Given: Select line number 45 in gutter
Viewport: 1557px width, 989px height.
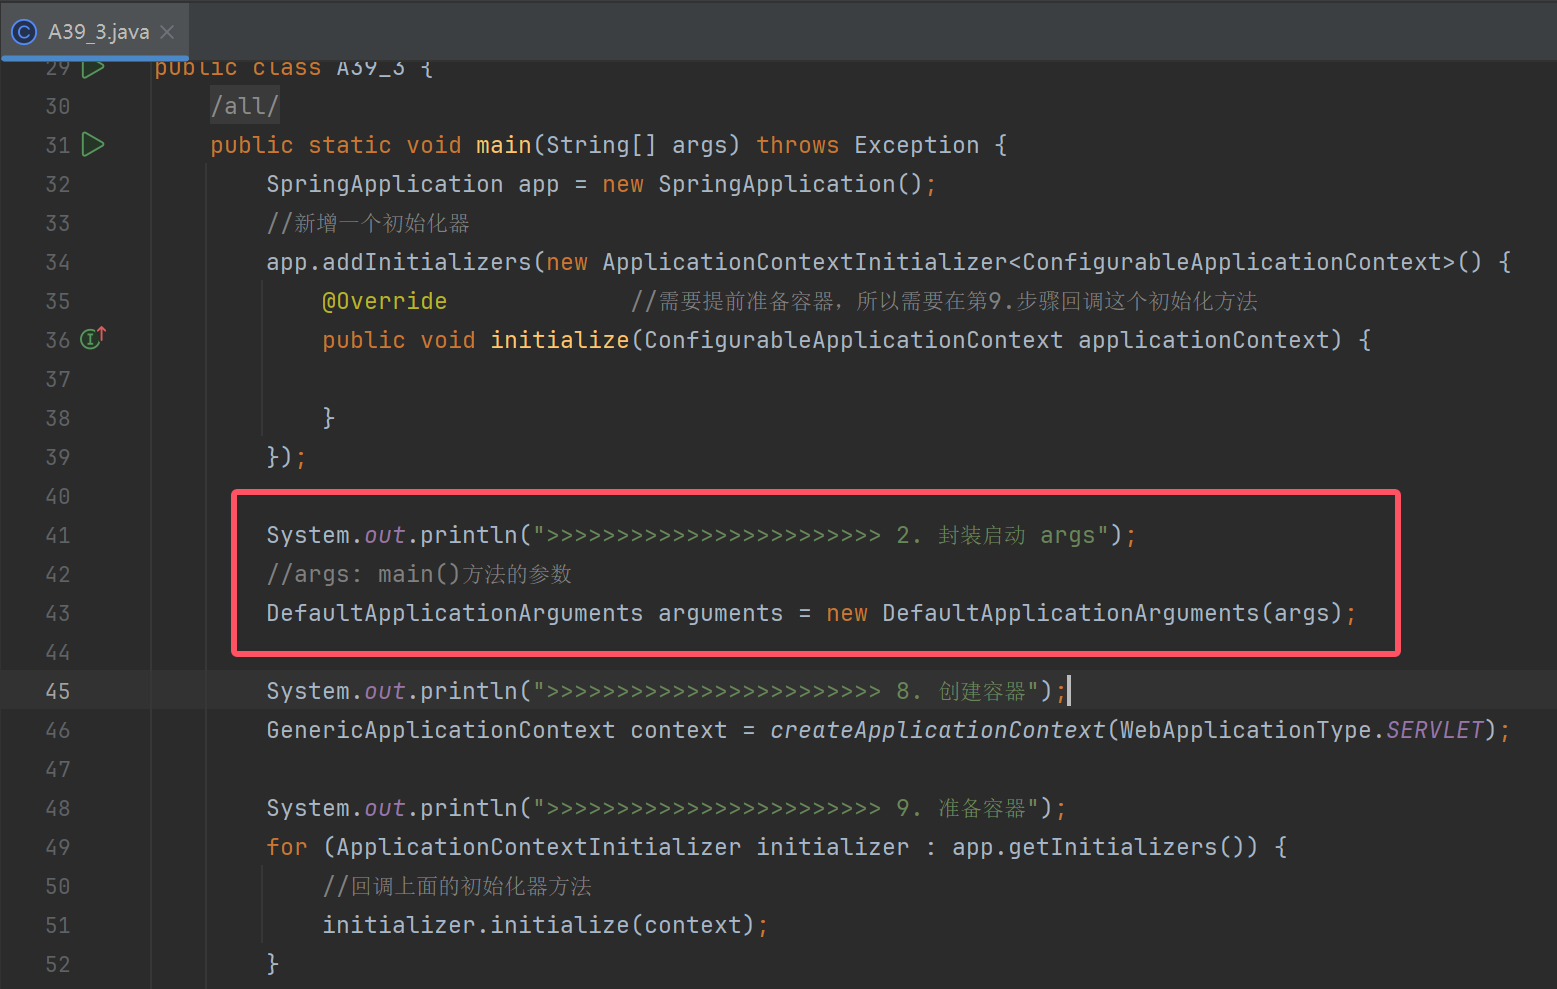Looking at the screenshot, I should click(58, 691).
